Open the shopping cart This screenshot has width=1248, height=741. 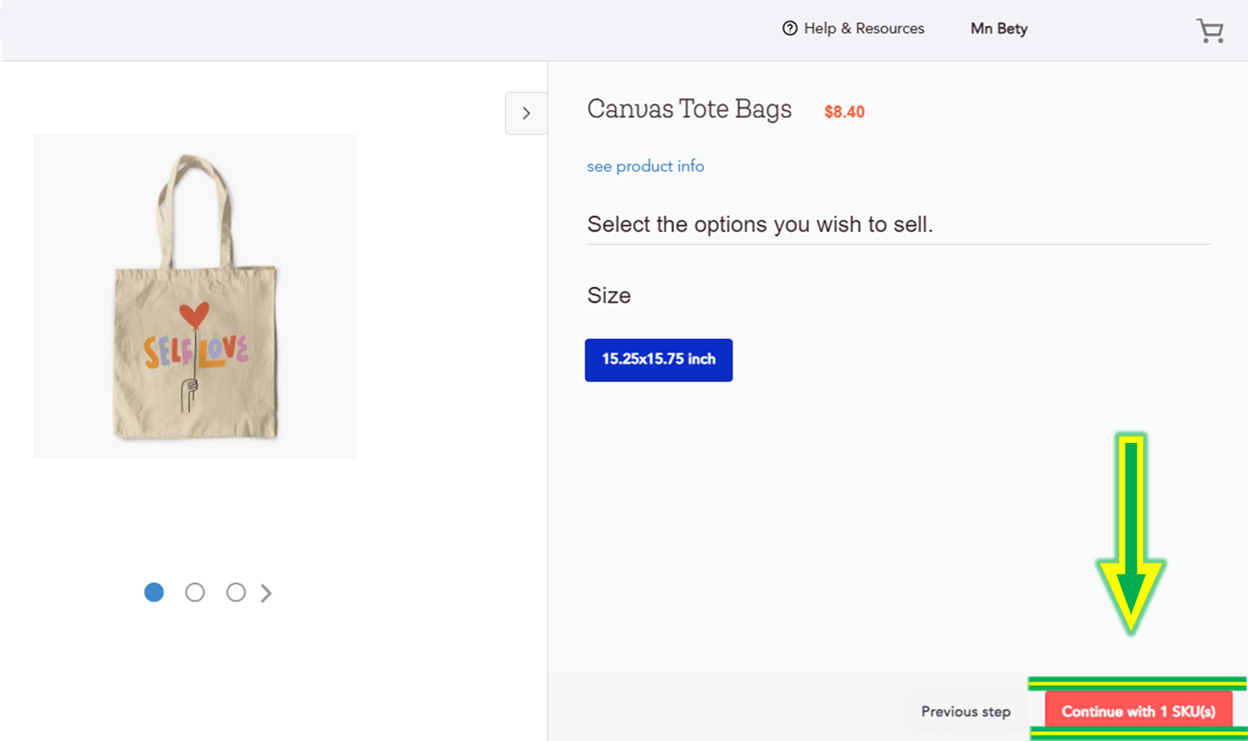(1210, 31)
